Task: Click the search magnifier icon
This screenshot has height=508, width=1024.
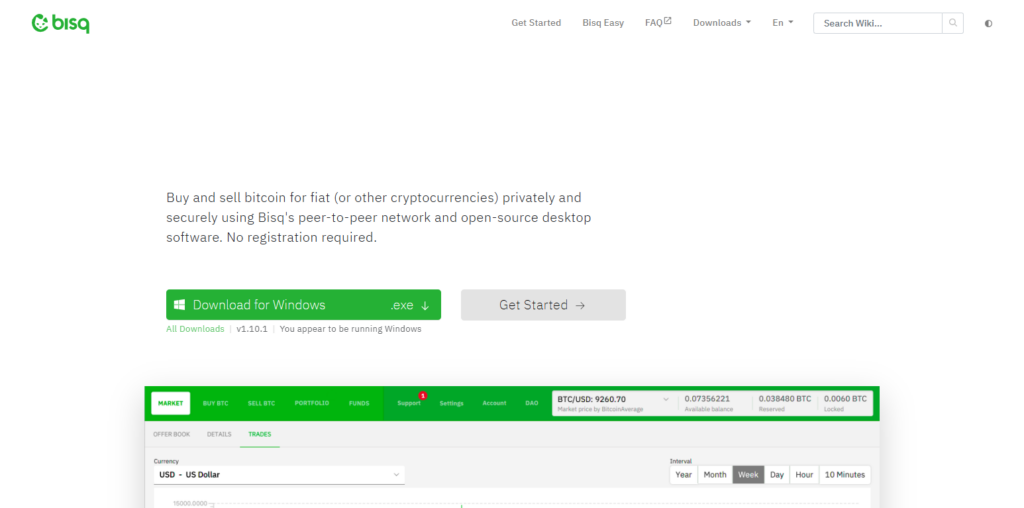Action: click(x=953, y=24)
